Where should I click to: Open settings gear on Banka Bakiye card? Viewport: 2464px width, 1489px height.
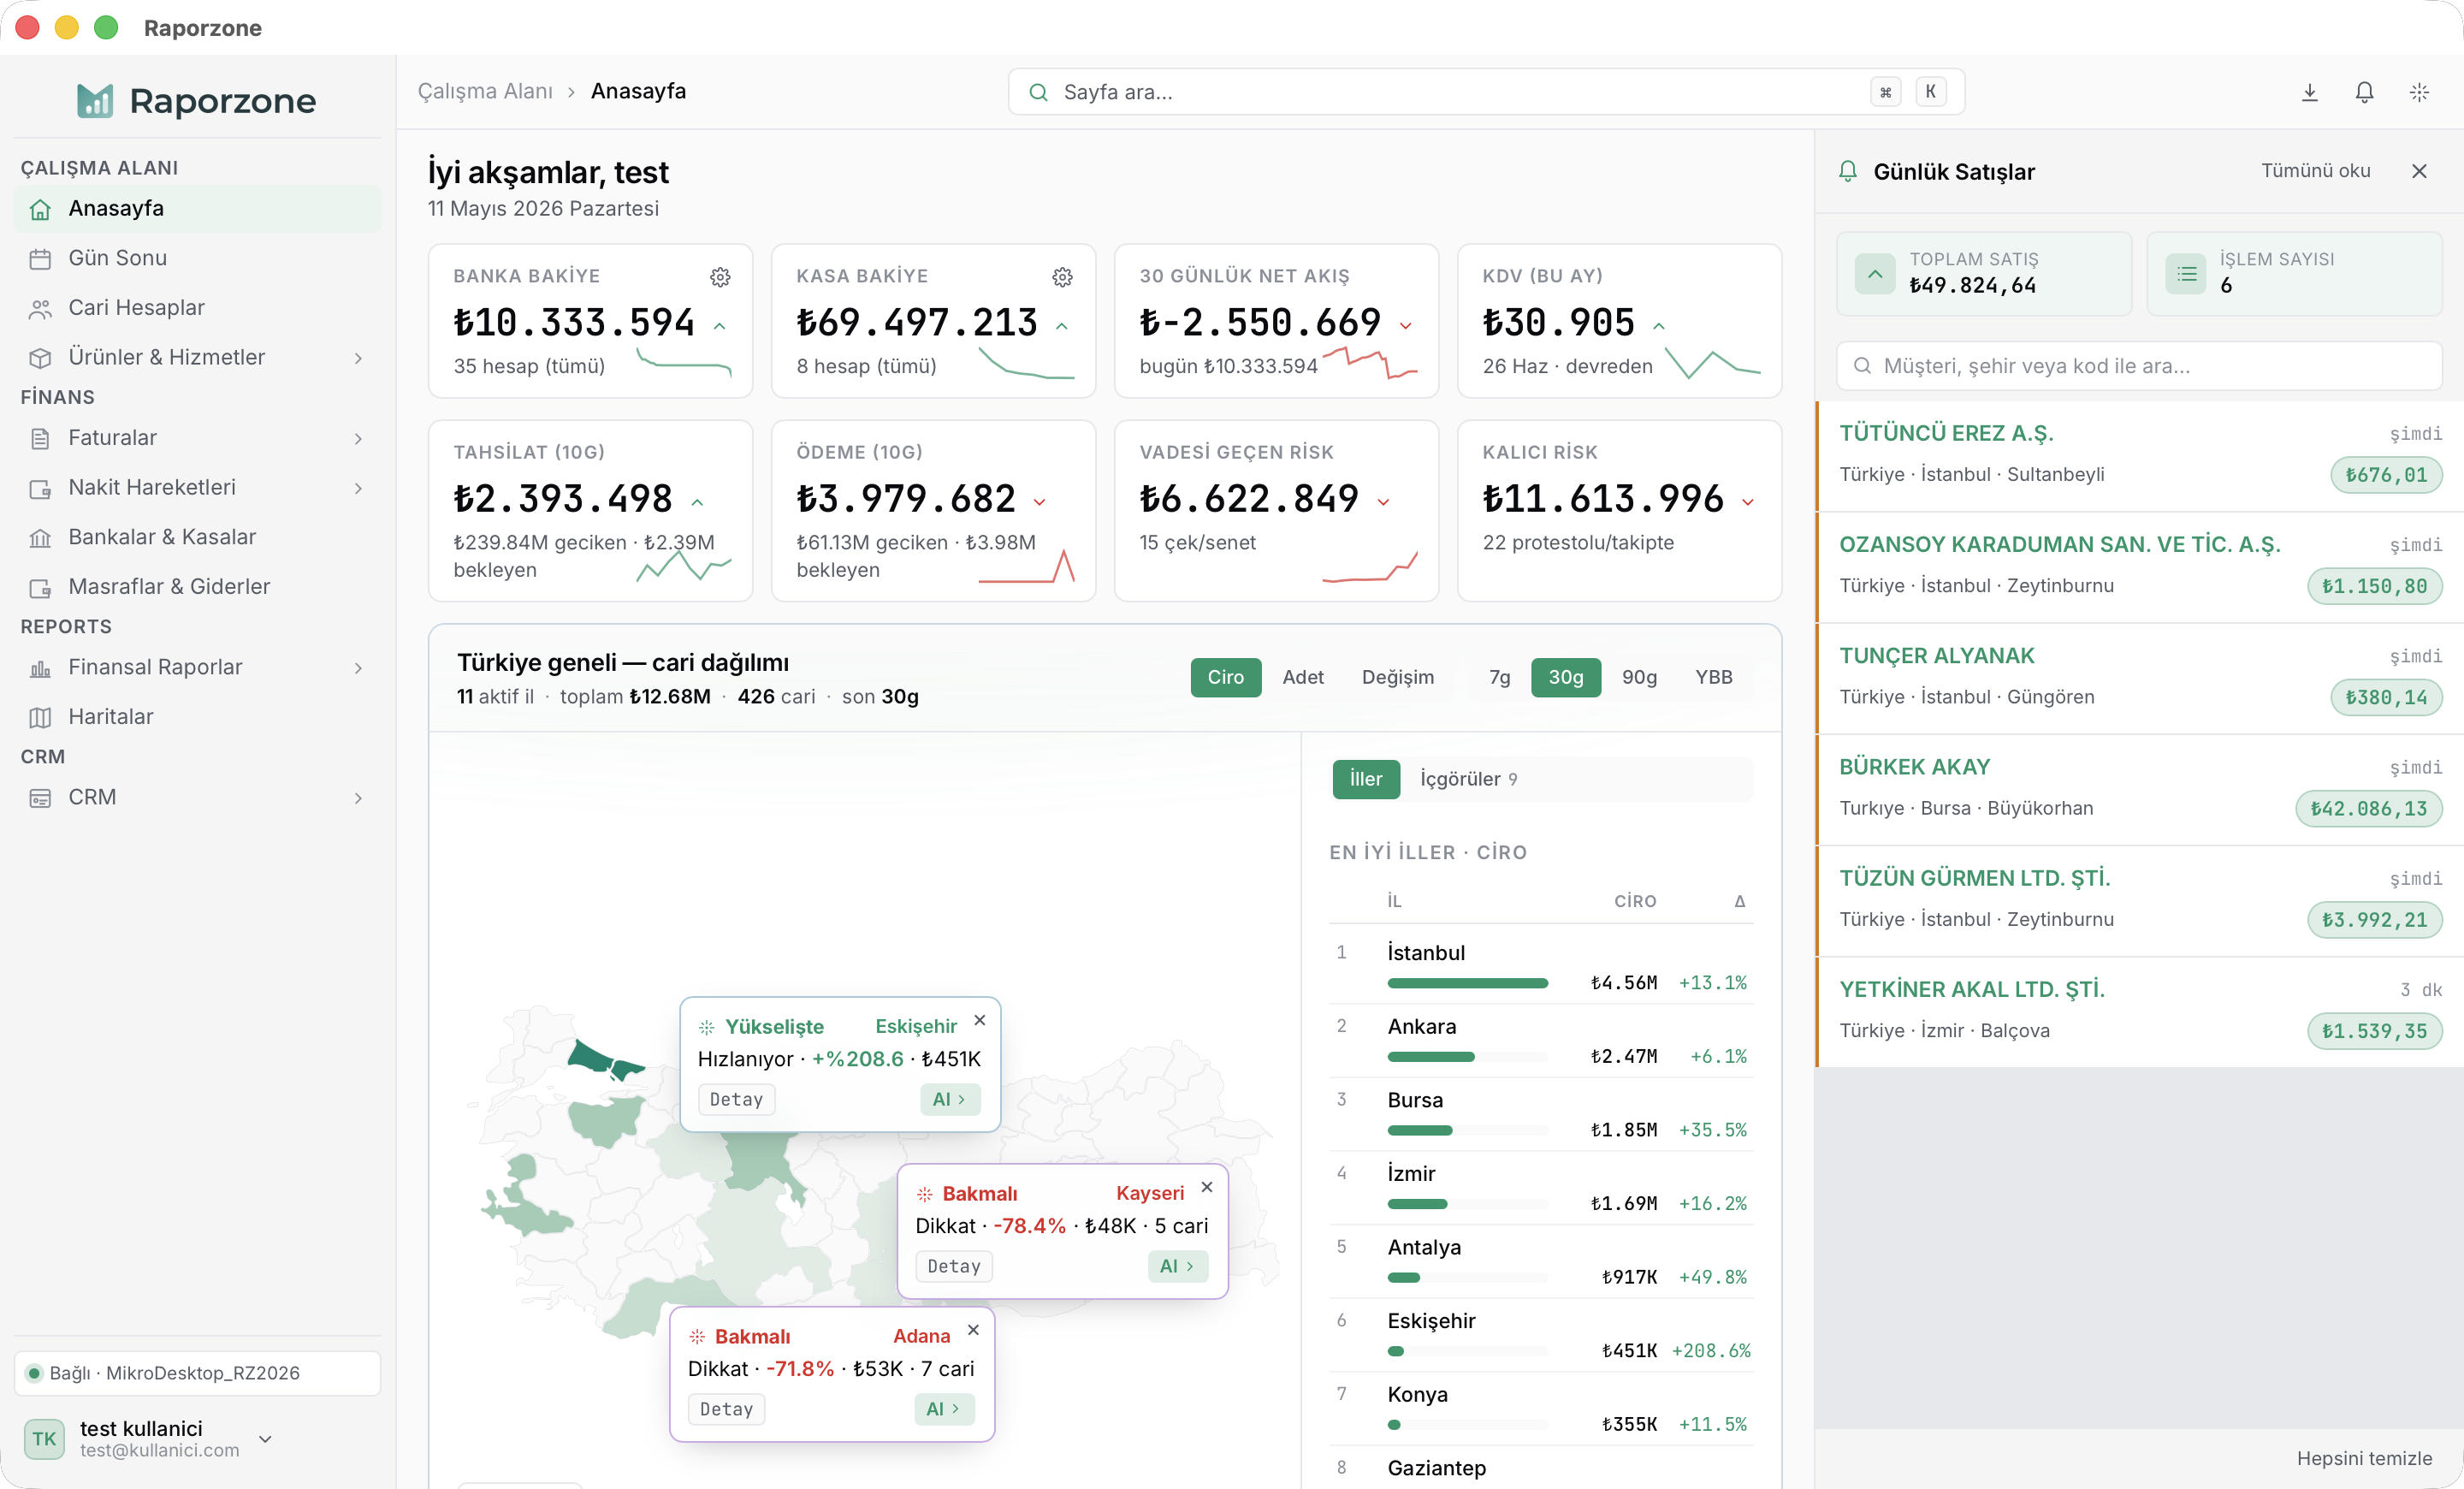pyautogui.click(x=720, y=277)
